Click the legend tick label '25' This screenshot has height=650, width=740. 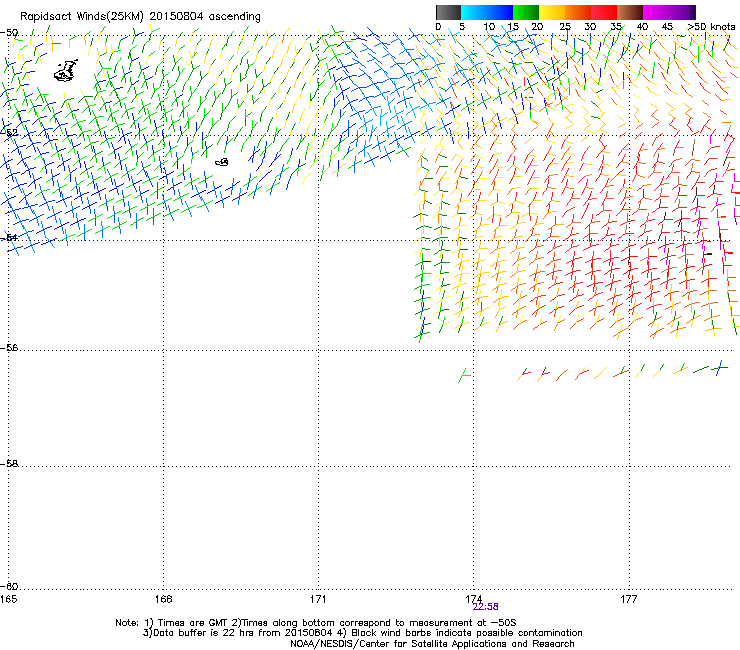tap(565, 27)
